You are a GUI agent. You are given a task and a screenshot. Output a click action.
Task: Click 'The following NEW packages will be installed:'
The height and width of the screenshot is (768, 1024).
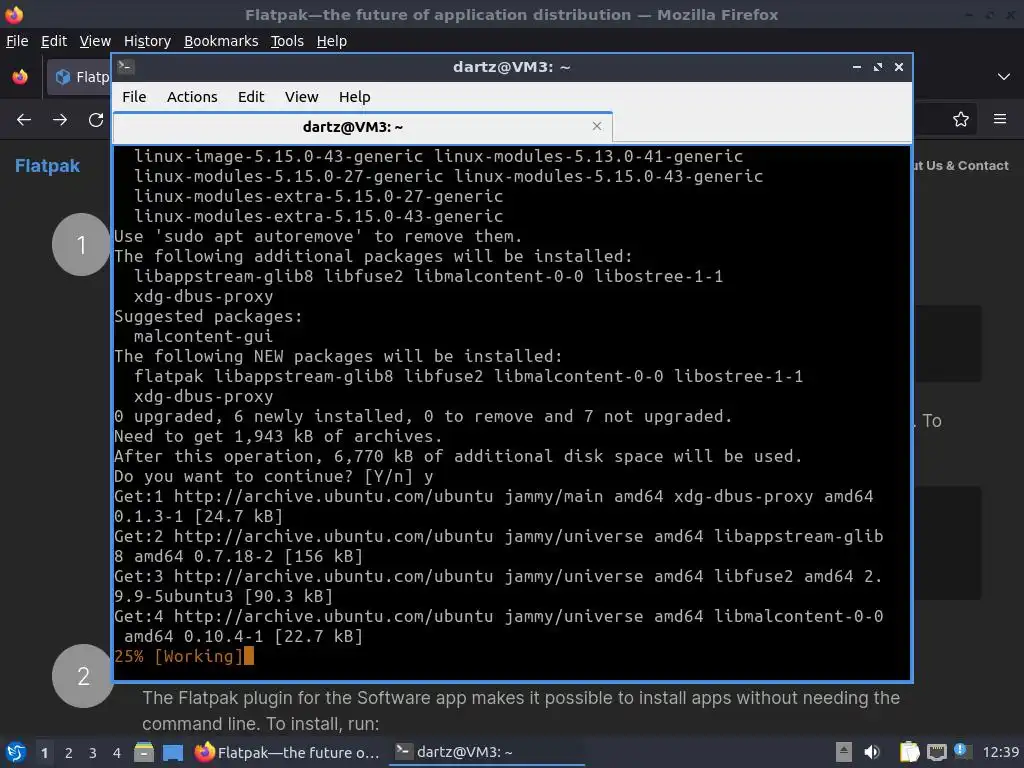tap(338, 356)
